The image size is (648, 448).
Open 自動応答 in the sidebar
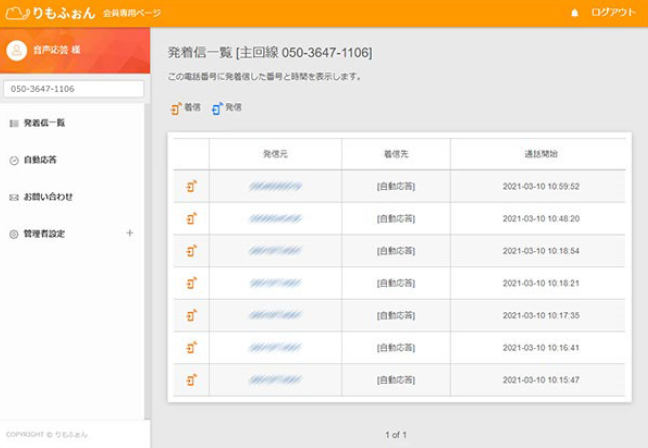point(40,160)
